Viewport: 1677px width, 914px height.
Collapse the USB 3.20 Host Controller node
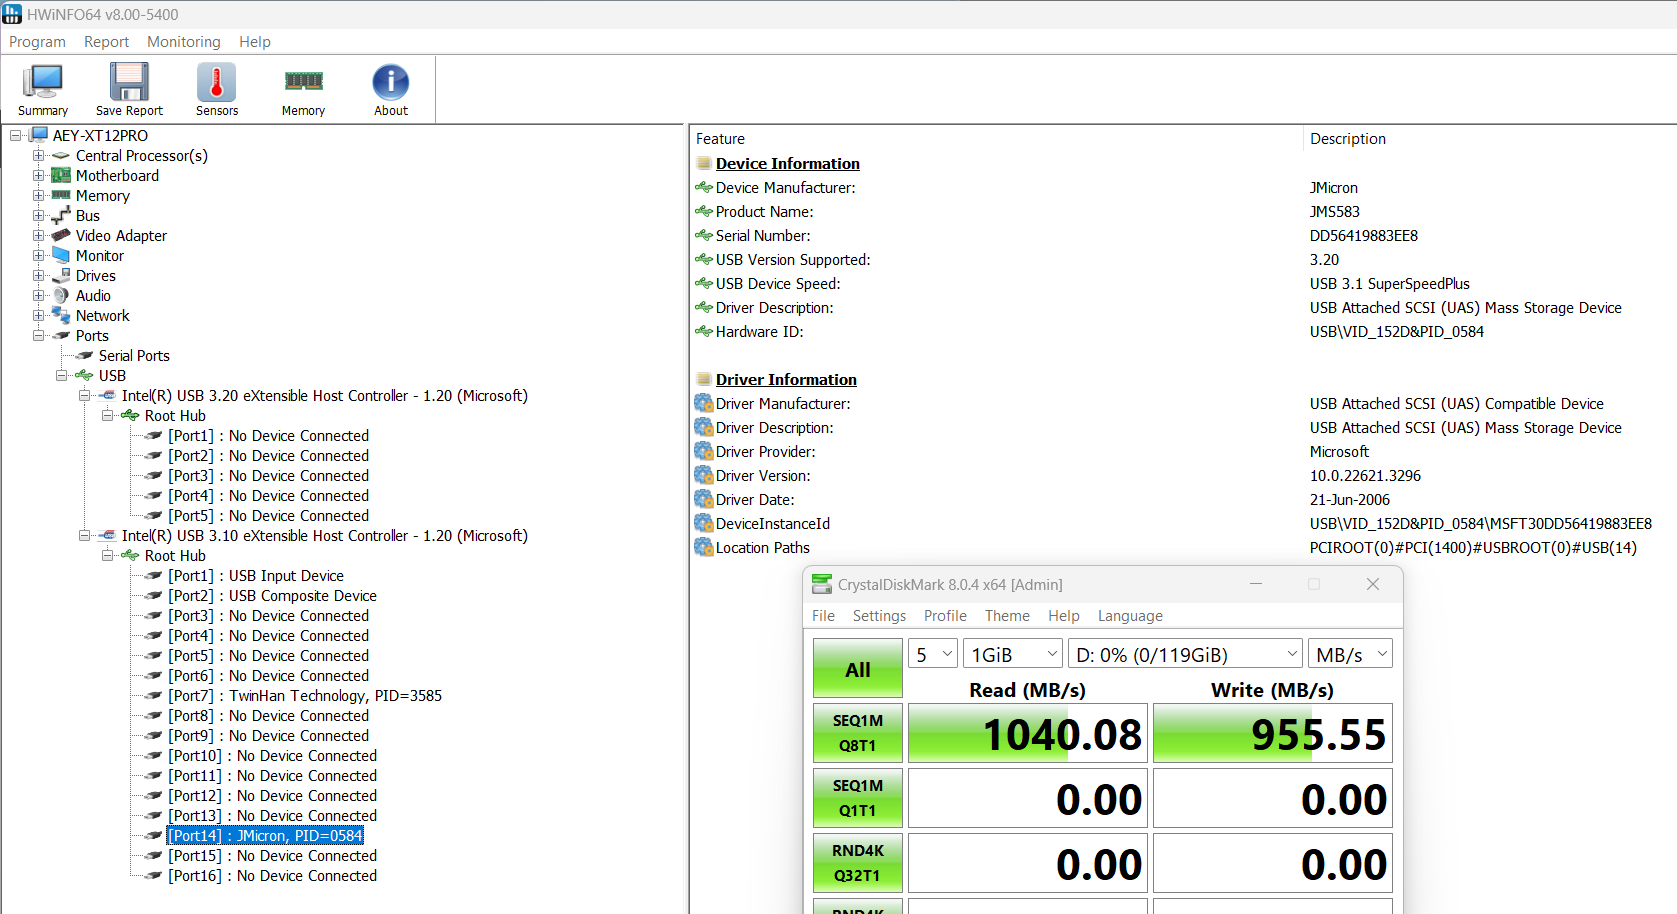pos(84,396)
